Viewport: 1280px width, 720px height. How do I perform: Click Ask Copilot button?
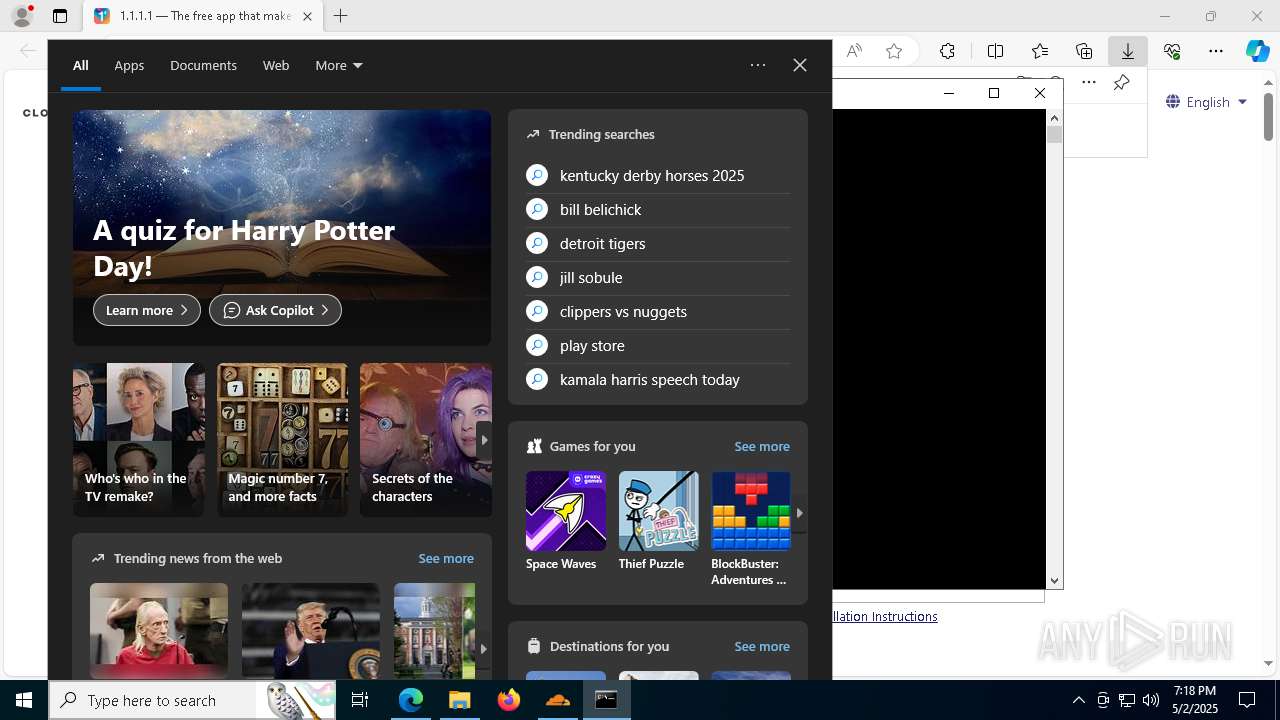275,310
